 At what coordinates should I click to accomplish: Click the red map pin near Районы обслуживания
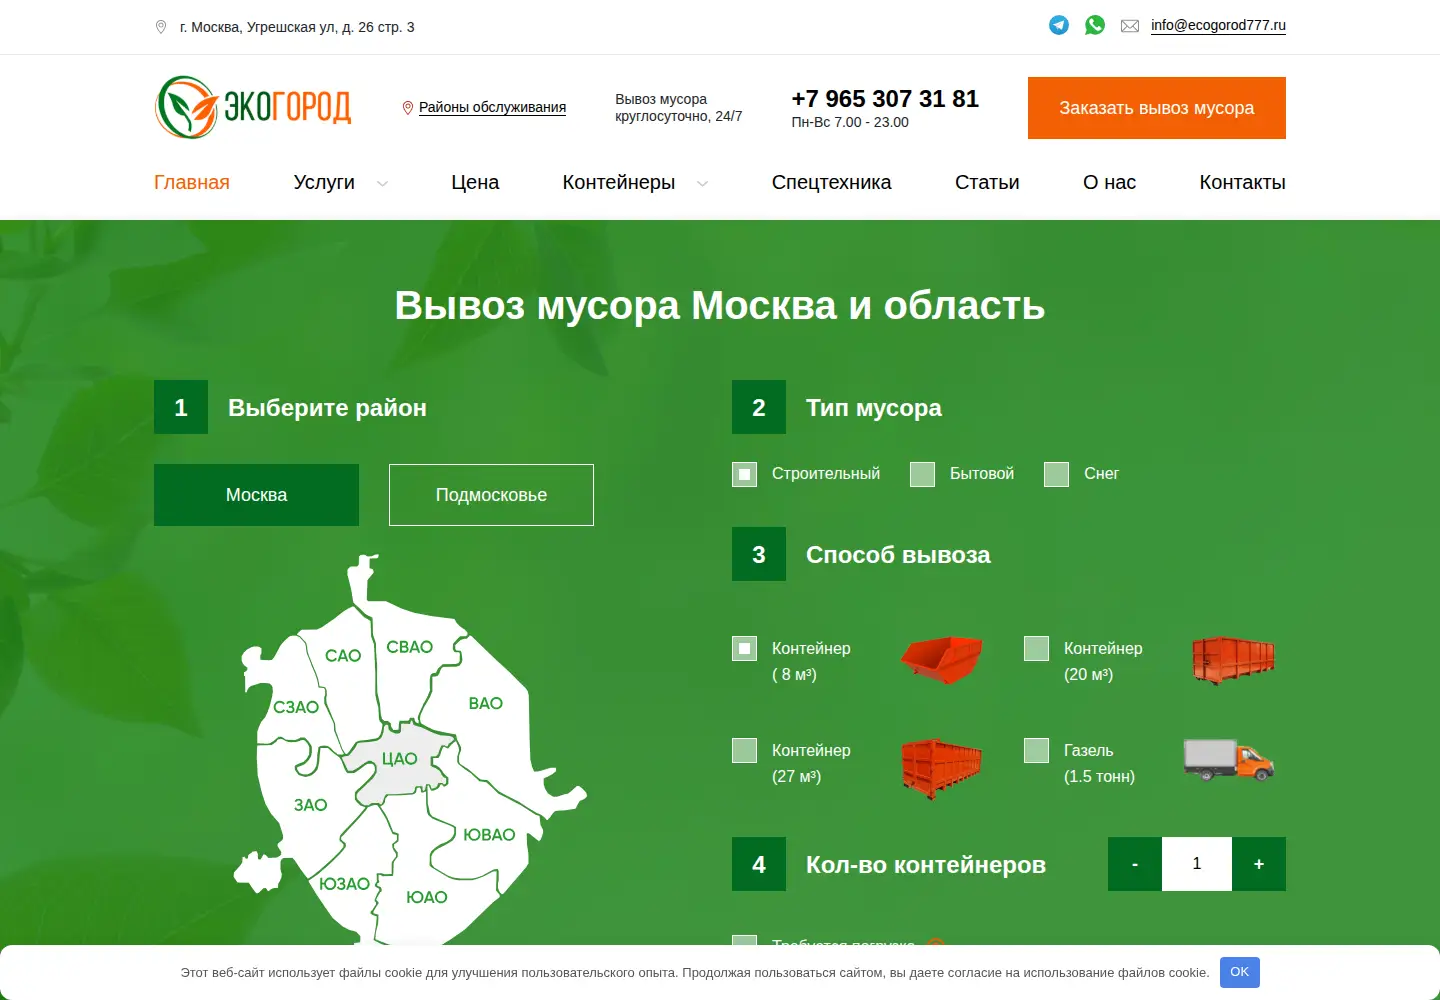click(408, 108)
